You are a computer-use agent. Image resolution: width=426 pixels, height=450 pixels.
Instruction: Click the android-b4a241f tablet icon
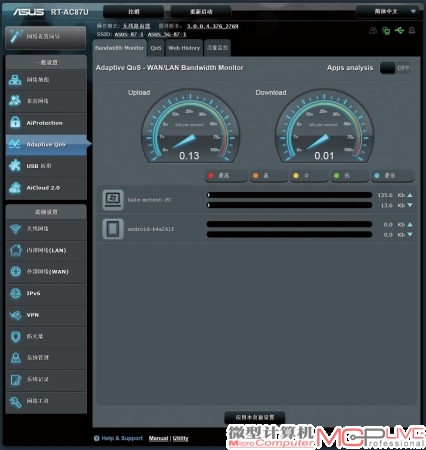point(113,229)
